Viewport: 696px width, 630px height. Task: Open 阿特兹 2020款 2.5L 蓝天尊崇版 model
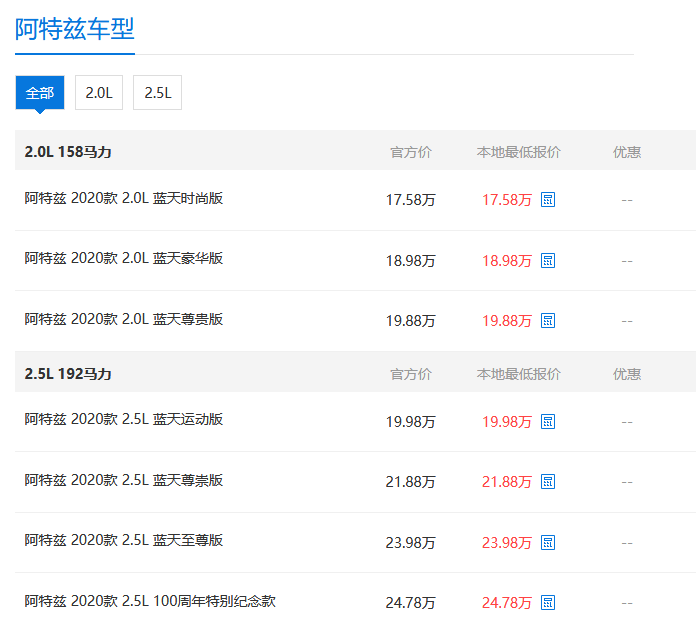124,480
